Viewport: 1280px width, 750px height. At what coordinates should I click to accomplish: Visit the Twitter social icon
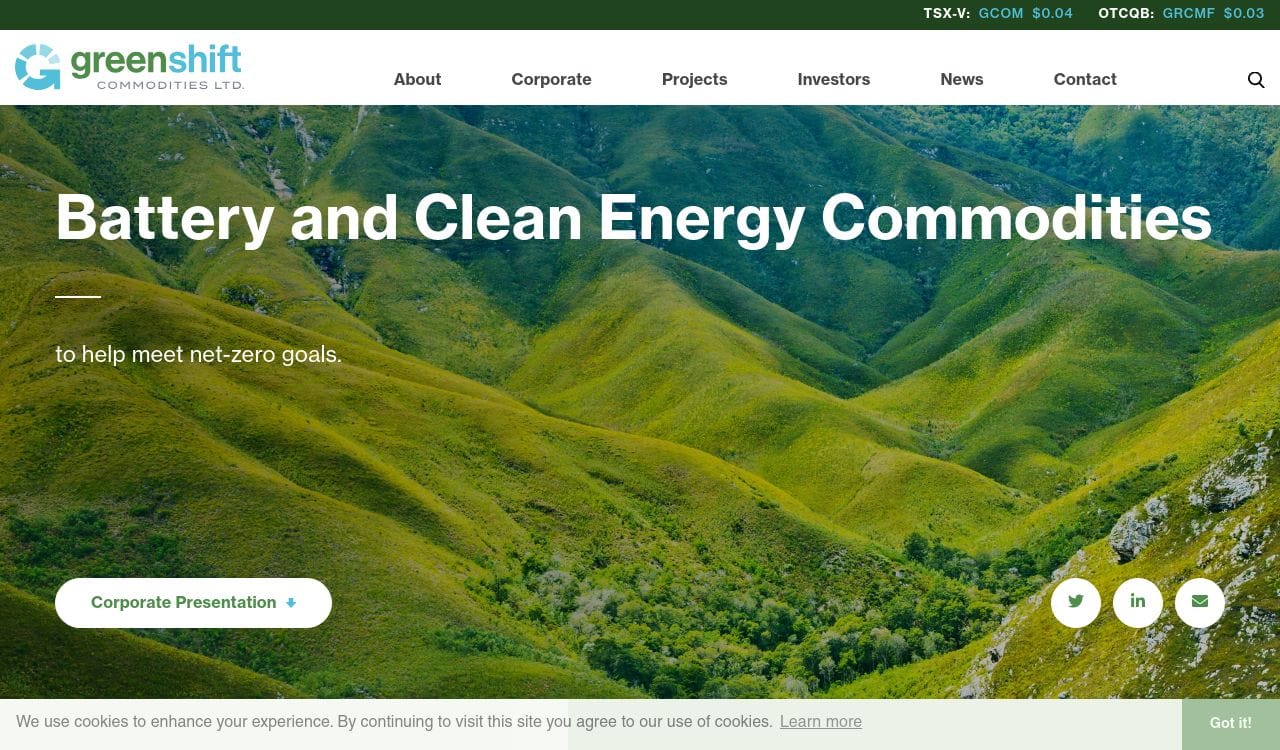tap(1076, 602)
